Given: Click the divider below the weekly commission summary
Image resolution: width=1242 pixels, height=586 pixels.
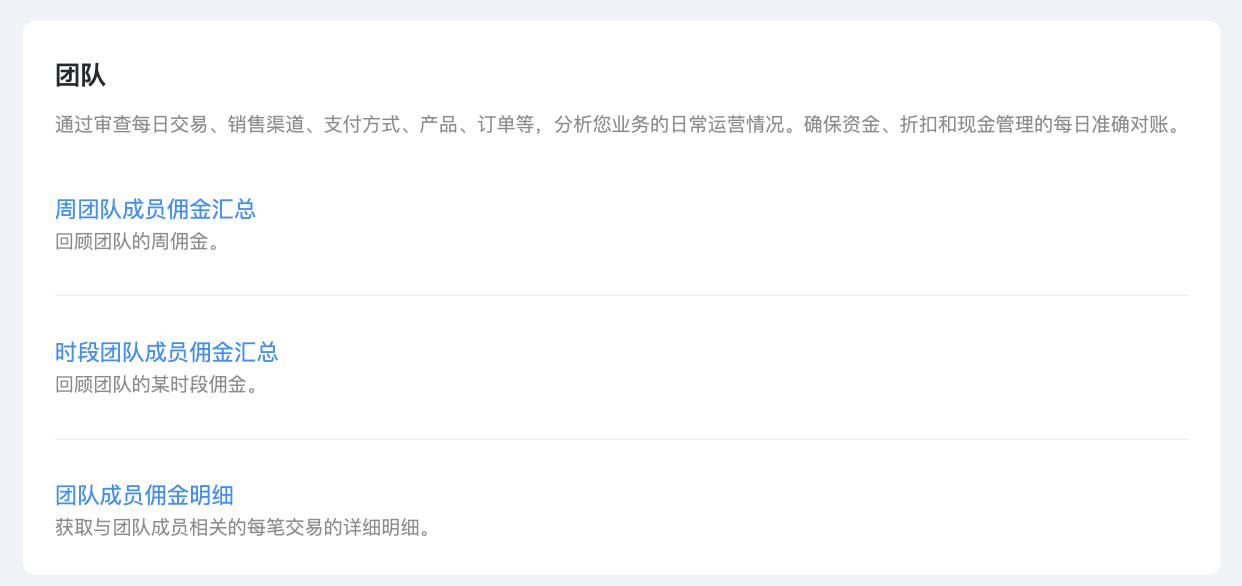Looking at the screenshot, I should tap(622, 295).
